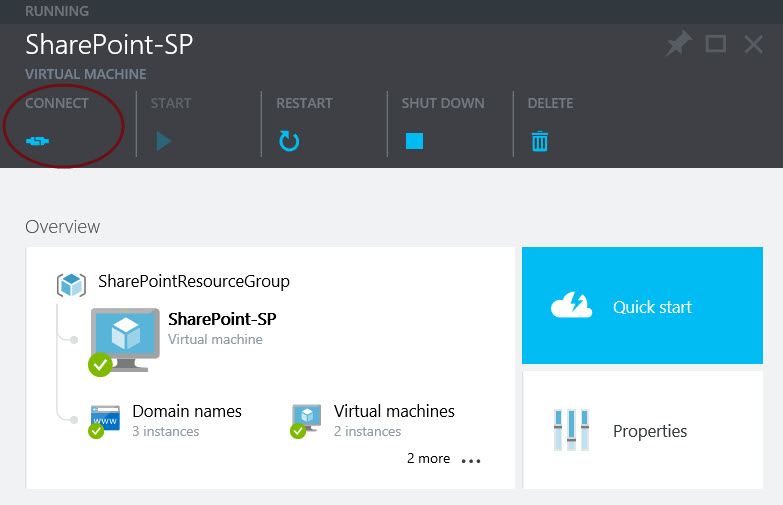
Task: Click the '2 instances' text
Action: coord(368,431)
